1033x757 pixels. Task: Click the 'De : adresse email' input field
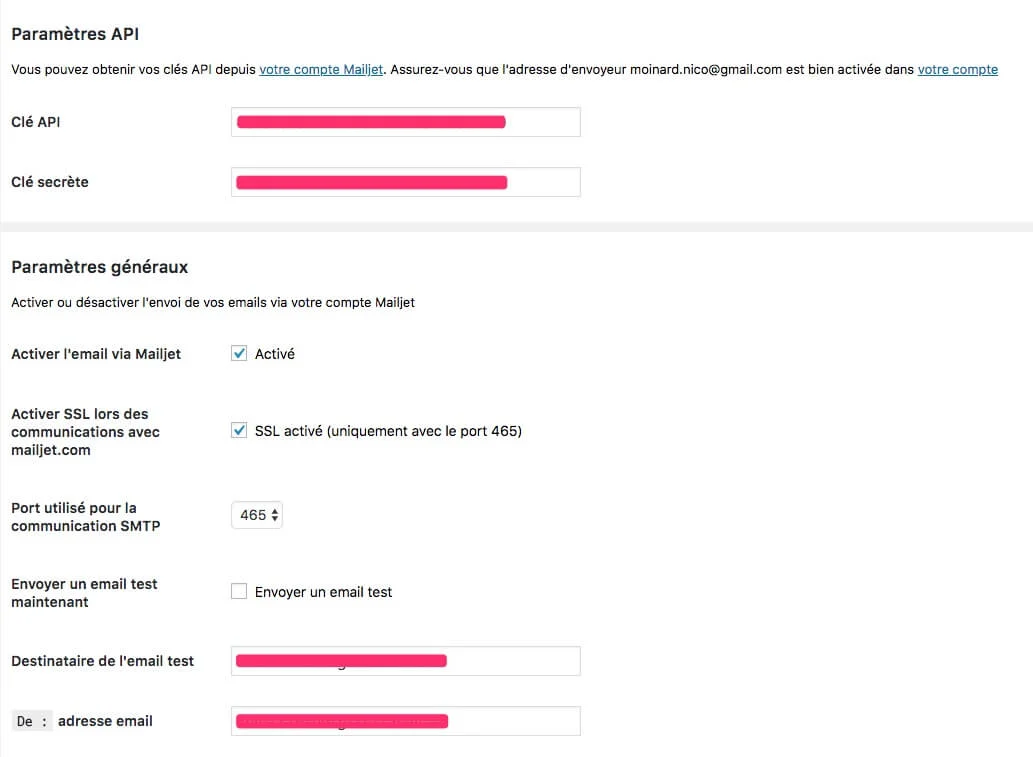405,721
